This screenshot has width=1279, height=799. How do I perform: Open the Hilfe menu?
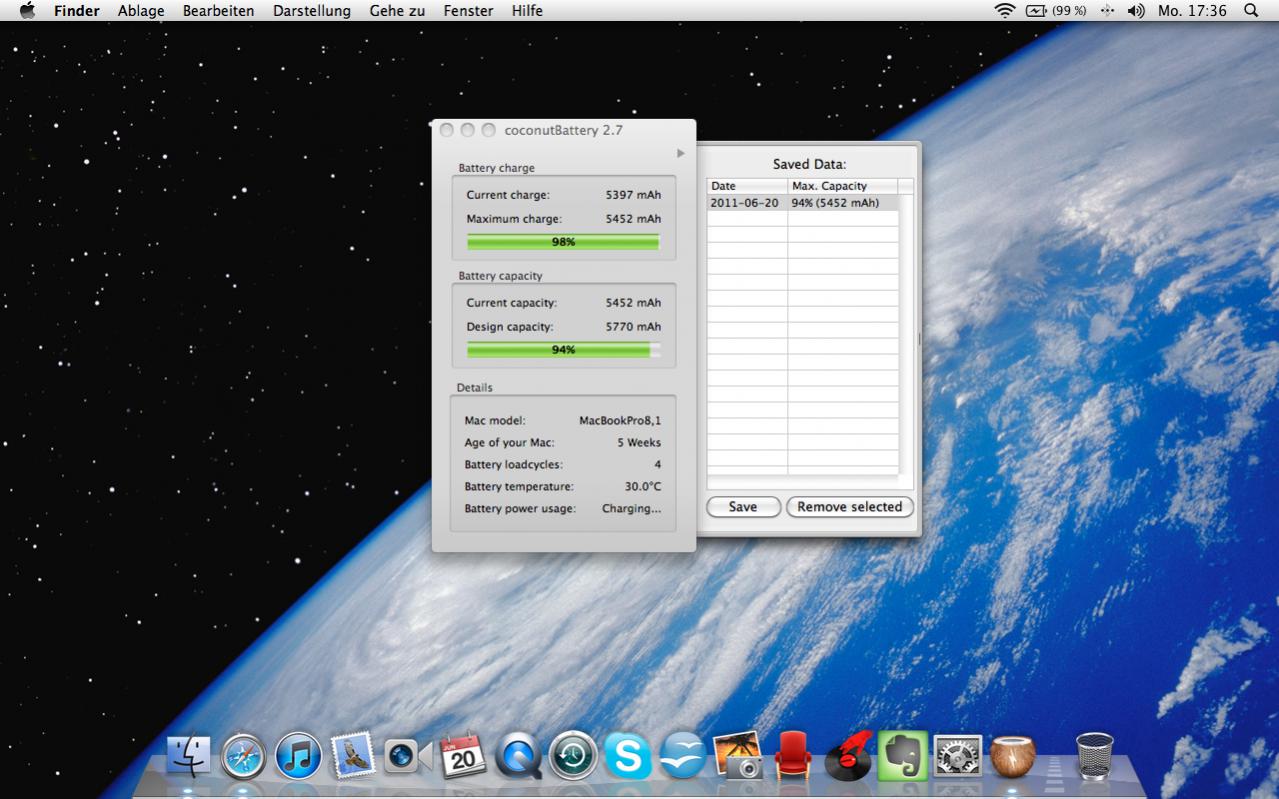(527, 11)
